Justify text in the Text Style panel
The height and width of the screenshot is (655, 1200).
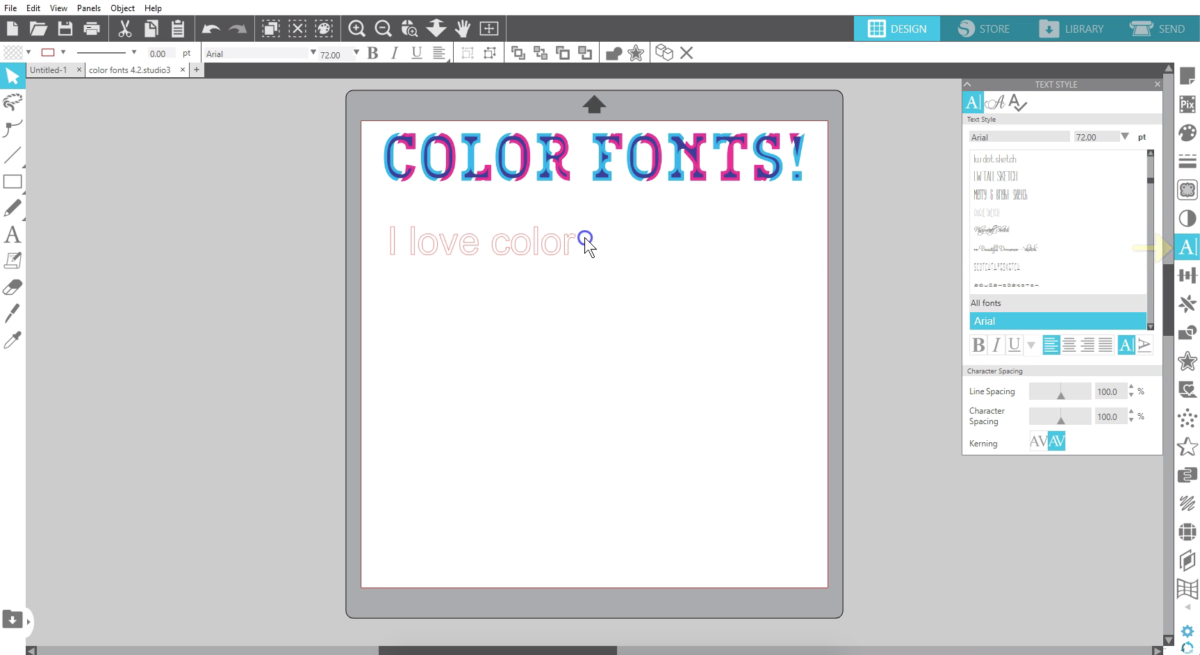(x=1105, y=345)
